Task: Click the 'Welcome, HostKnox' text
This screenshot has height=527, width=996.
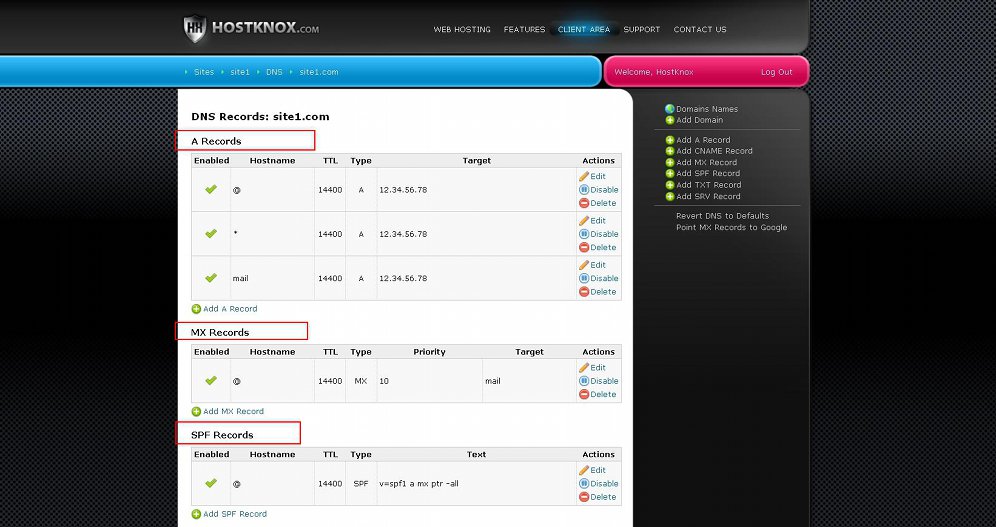Action: [x=654, y=72]
